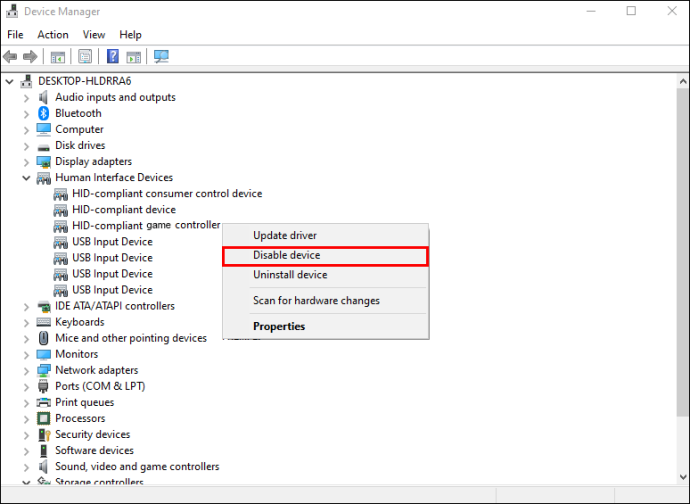
Task: Click the Software devices icon
Action: (x=43, y=450)
